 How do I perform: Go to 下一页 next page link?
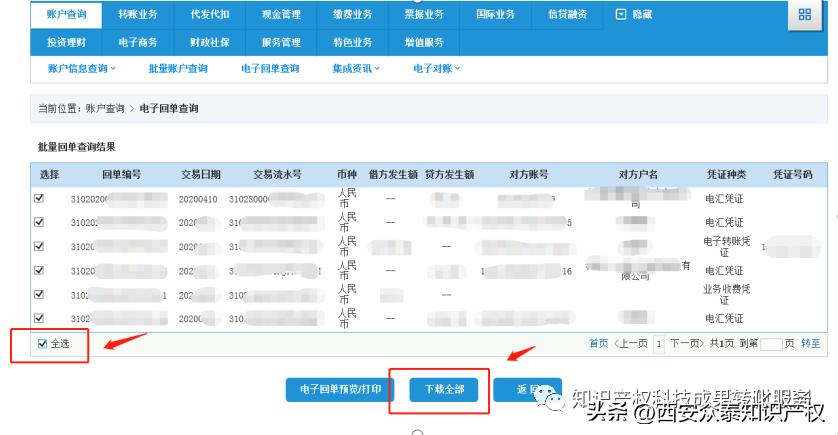click(x=687, y=344)
